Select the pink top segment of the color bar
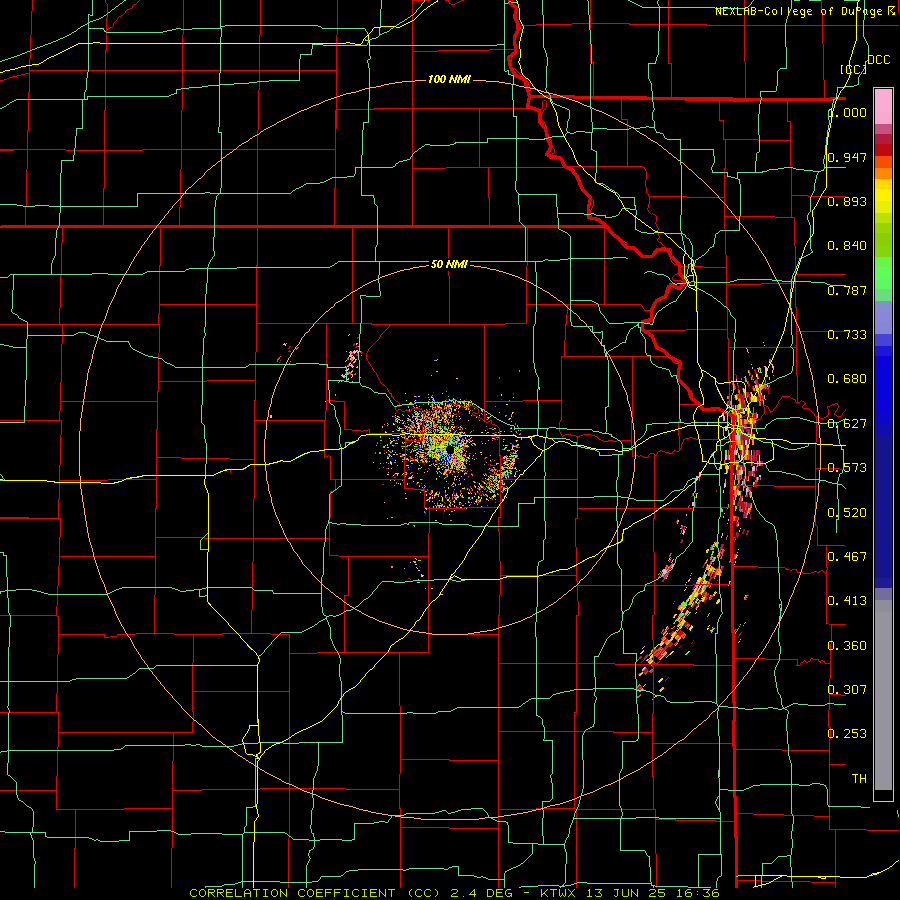The width and height of the screenshot is (900, 900). click(x=883, y=107)
